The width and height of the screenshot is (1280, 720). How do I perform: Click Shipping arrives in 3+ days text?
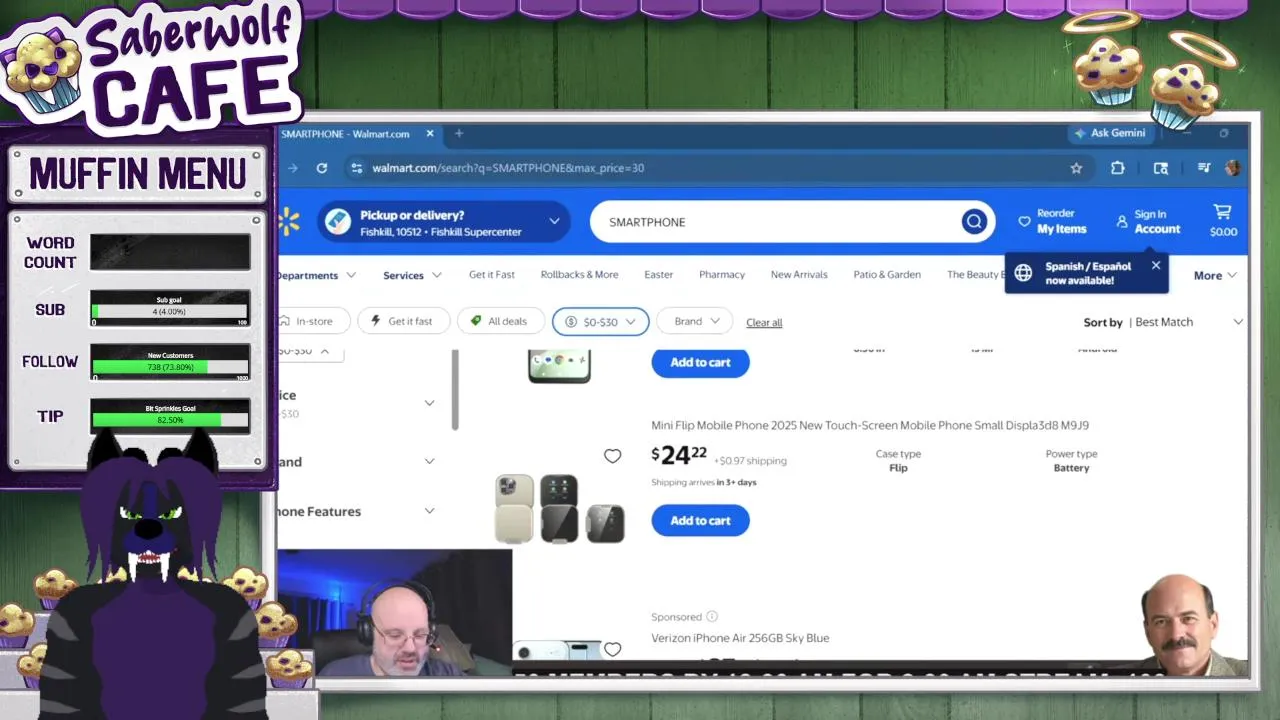click(704, 482)
